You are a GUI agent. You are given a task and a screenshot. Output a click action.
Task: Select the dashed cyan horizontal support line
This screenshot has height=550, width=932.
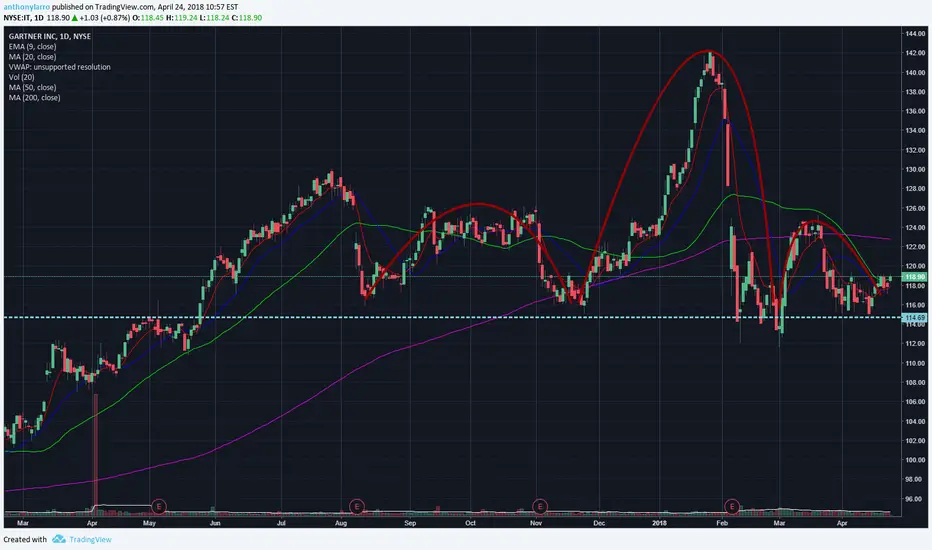point(452,318)
